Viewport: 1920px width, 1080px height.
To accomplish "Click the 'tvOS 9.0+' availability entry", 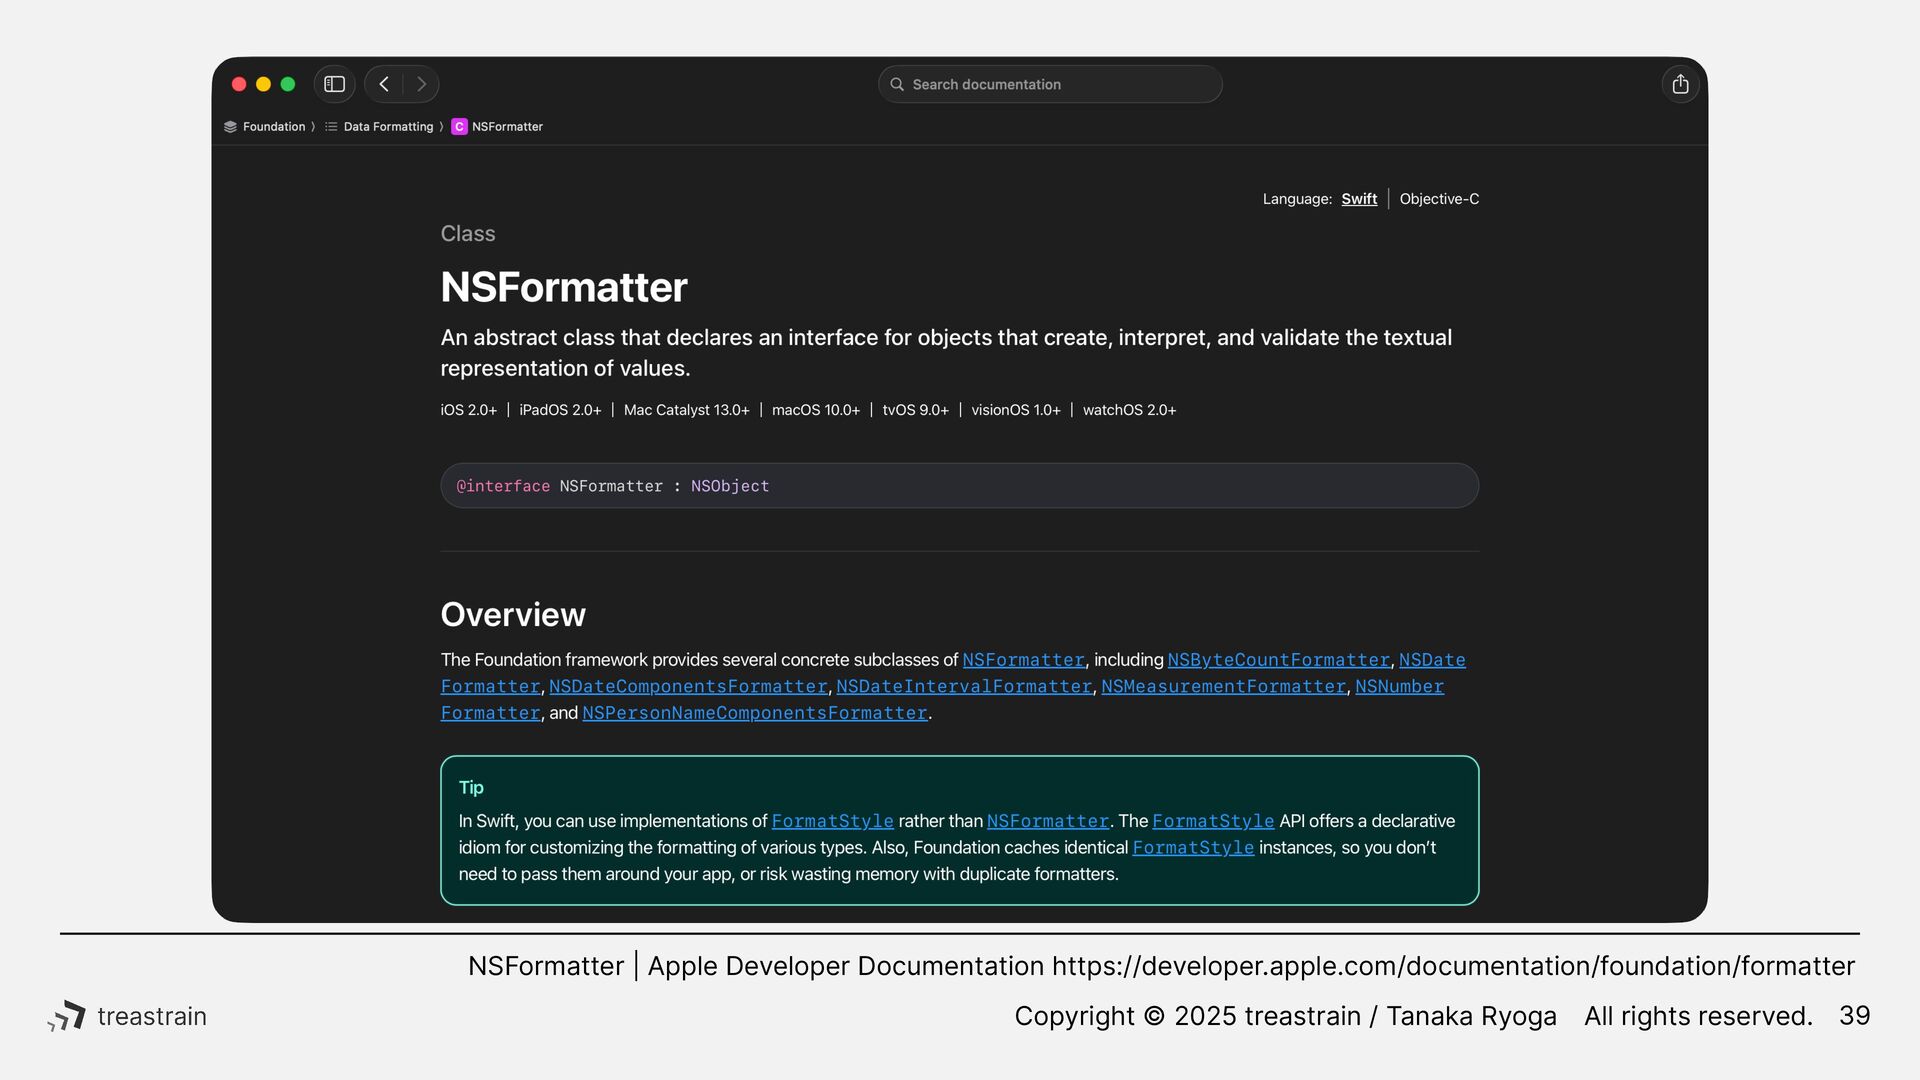I will pyautogui.click(x=915, y=410).
